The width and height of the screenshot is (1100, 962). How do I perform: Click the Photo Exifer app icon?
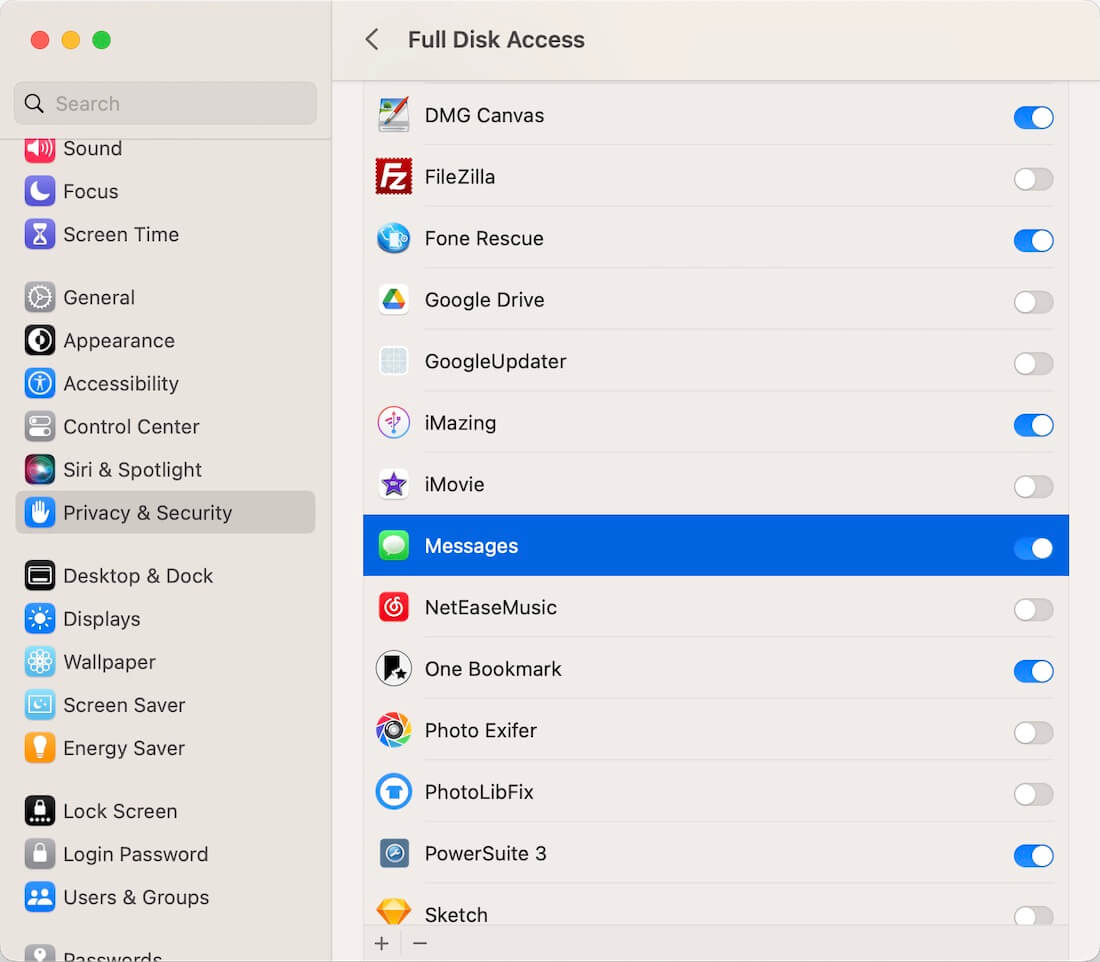[394, 730]
